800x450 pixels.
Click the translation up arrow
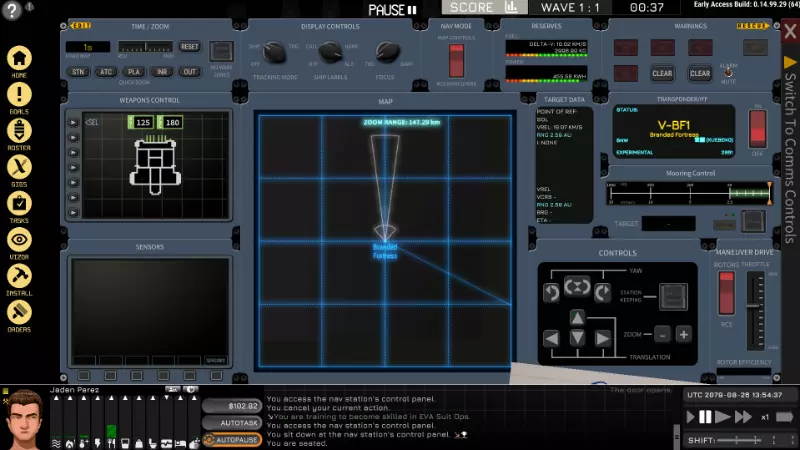(577, 317)
